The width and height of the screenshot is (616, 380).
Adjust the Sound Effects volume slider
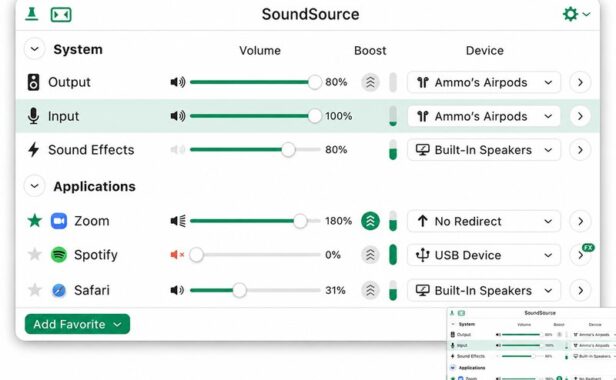tap(255, 150)
